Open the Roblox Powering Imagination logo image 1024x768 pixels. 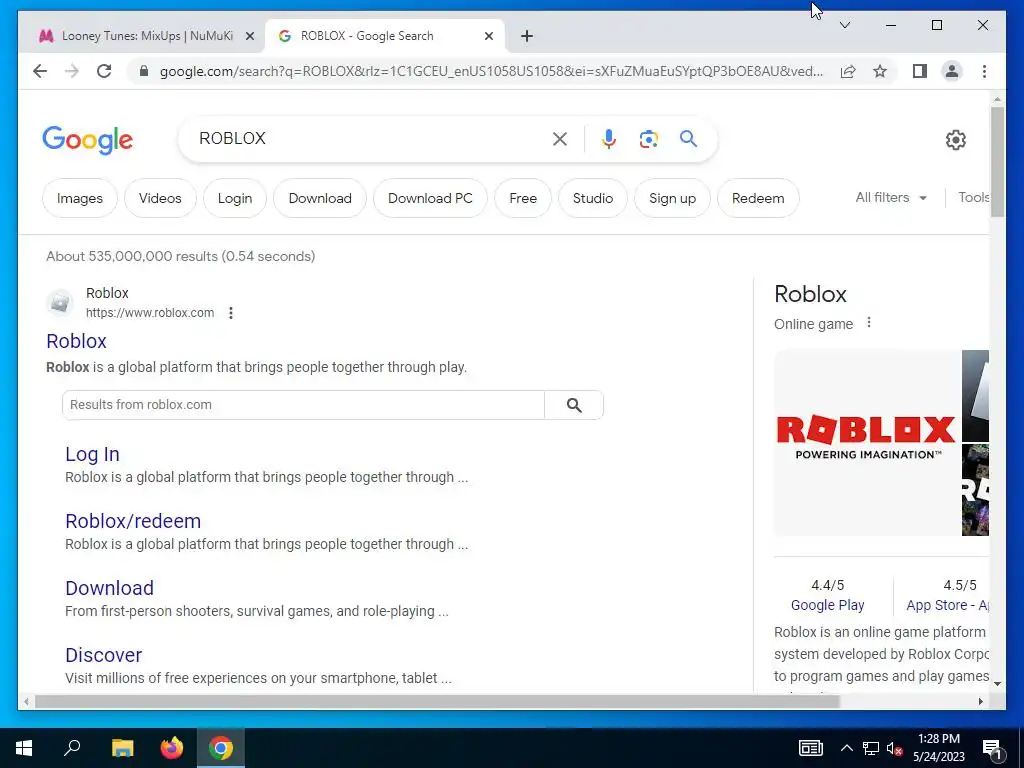point(866,443)
